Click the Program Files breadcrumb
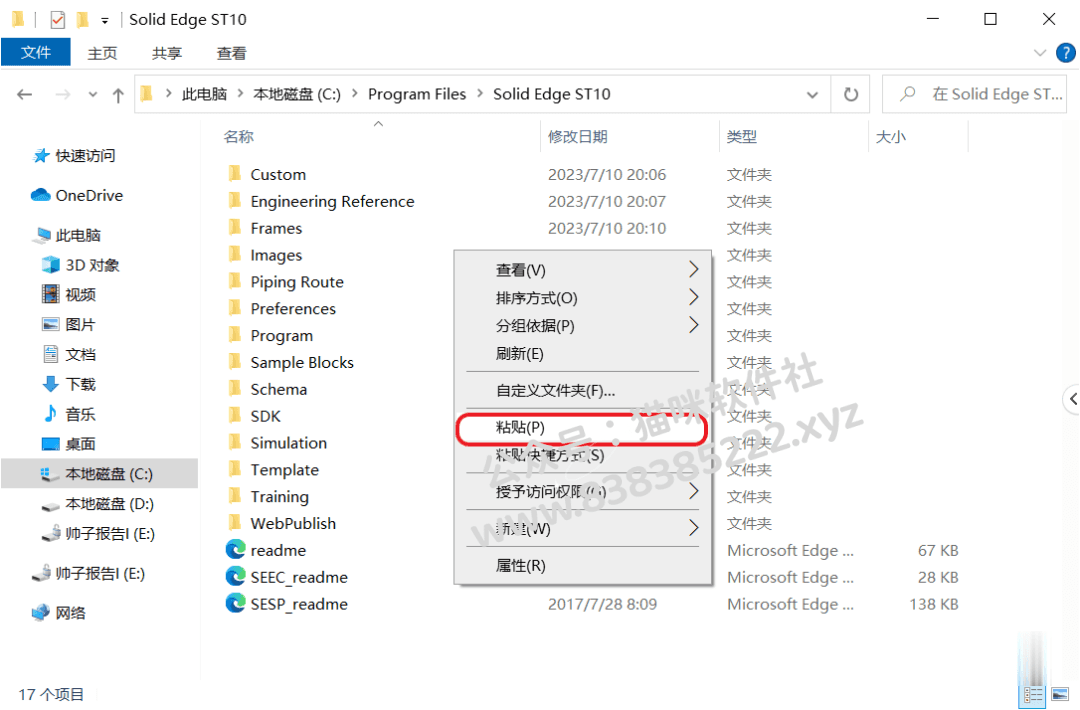 click(x=417, y=94)
